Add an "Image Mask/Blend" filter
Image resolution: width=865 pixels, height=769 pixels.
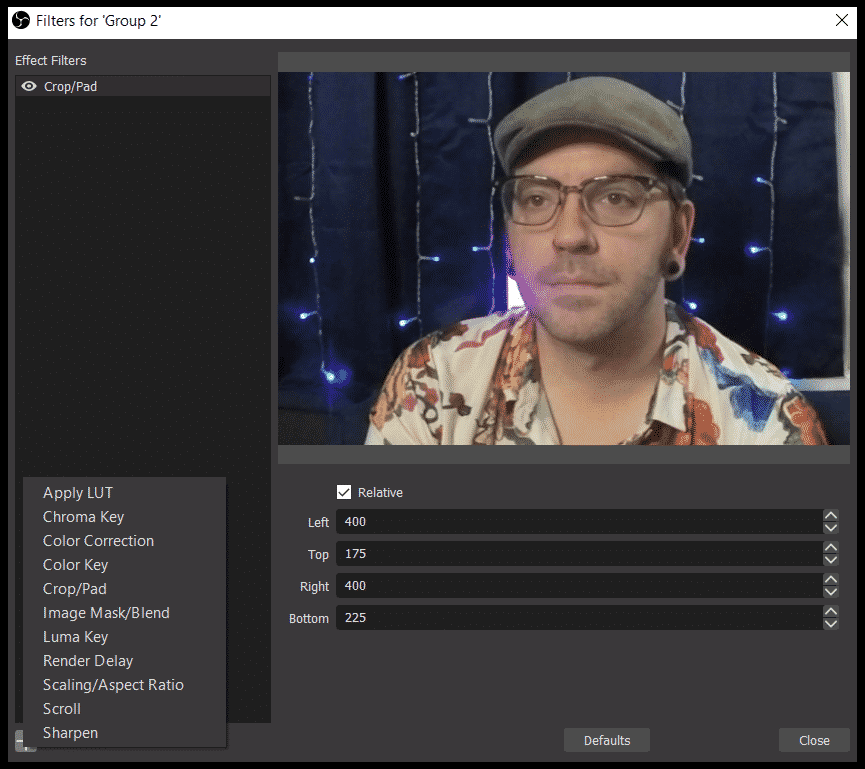106,612
